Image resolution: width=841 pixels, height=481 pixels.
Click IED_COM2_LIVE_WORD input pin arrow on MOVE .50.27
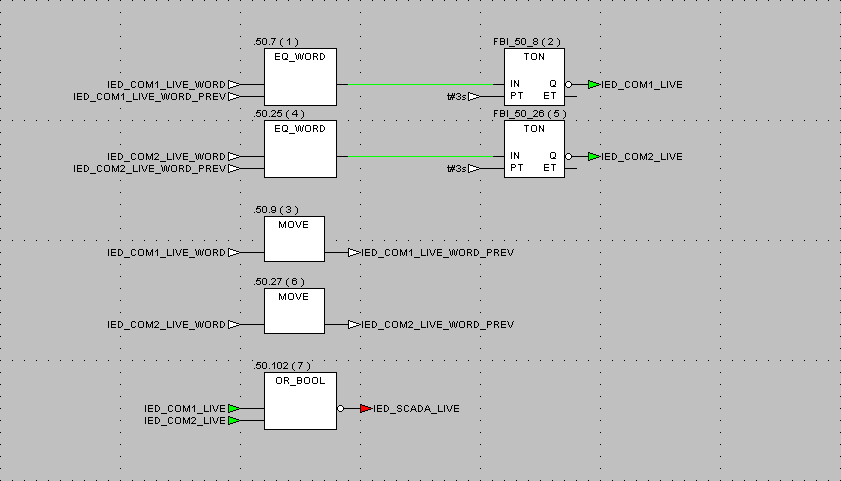tap(234, 324)
